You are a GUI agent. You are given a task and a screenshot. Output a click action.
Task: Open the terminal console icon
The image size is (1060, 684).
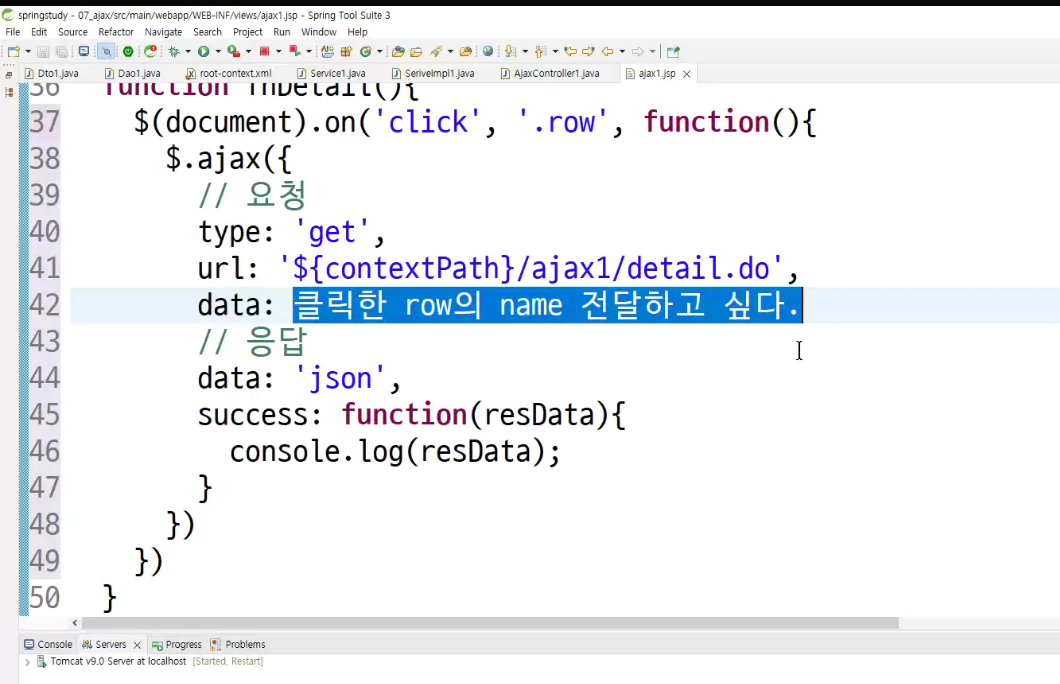(x=84, y=51)
